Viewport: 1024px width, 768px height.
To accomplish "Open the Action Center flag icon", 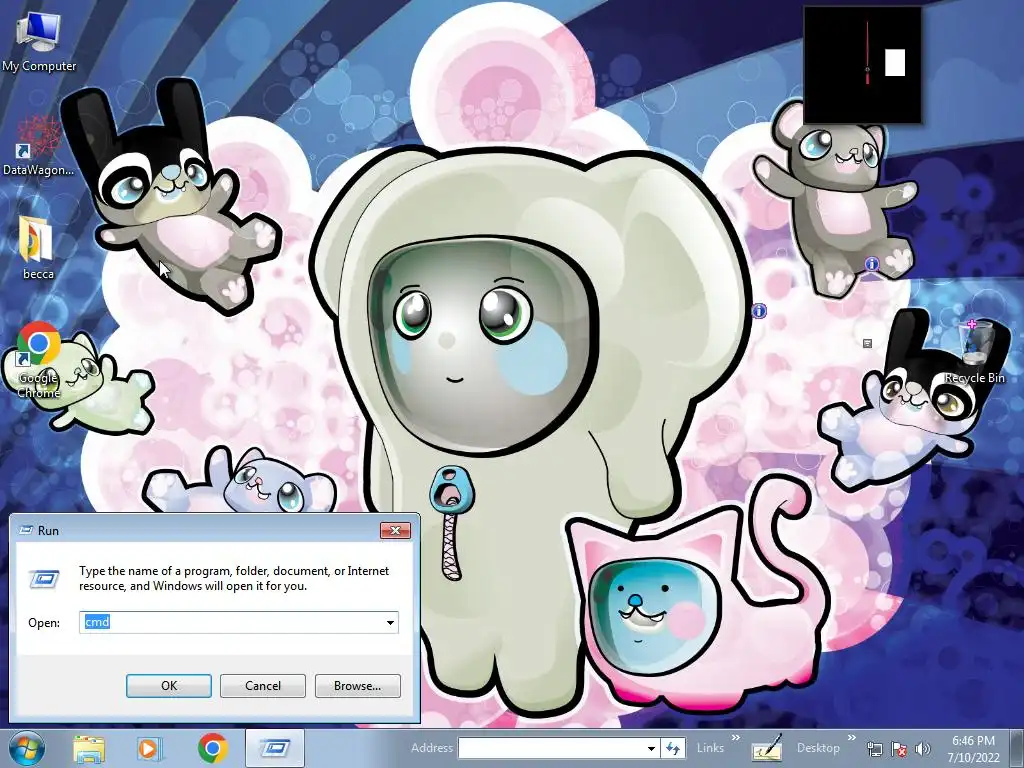I will click(899, 749).
